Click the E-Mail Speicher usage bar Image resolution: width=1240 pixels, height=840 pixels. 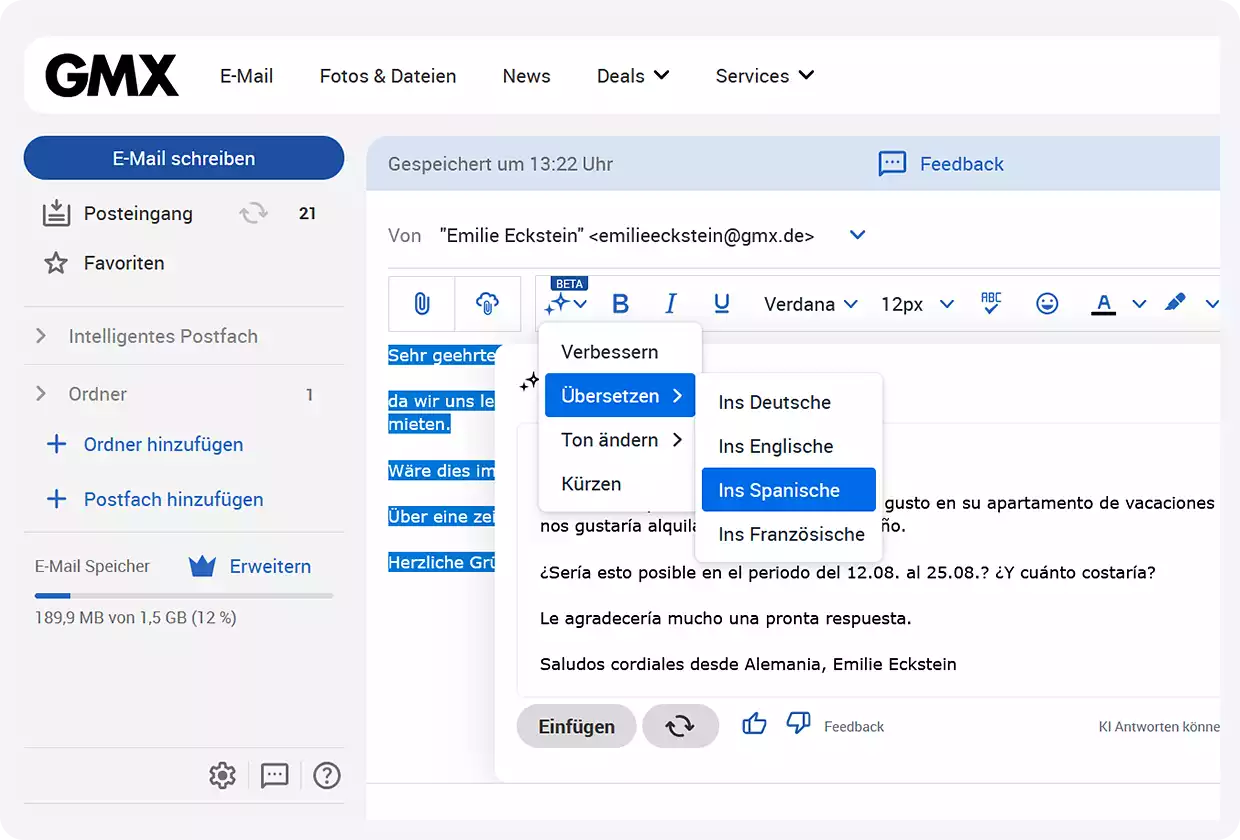184,596
